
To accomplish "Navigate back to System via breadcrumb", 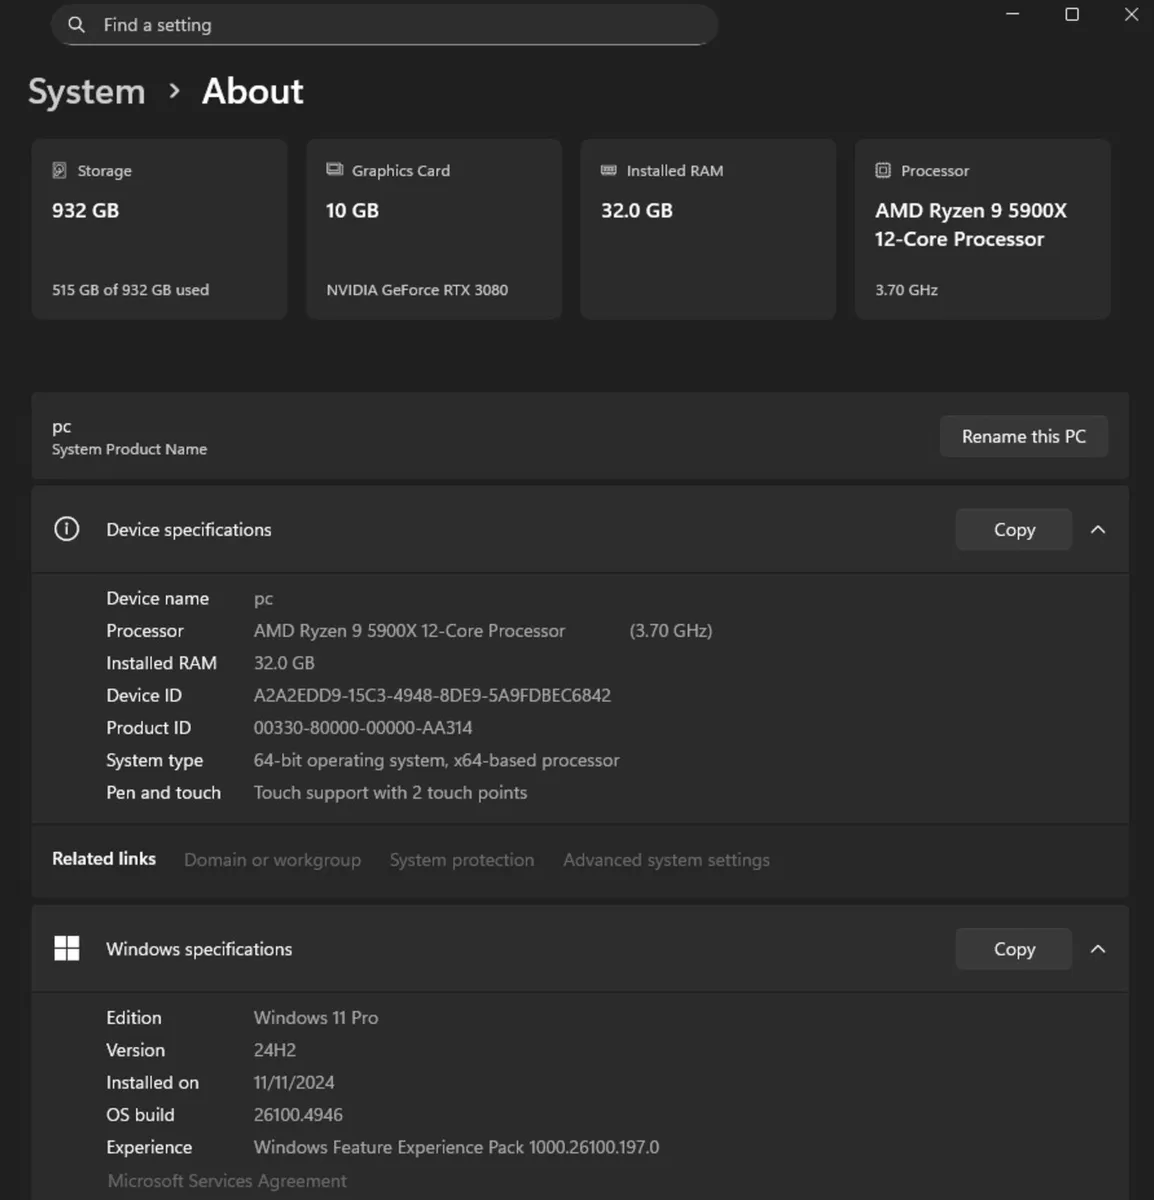I will tap(86, 91).
